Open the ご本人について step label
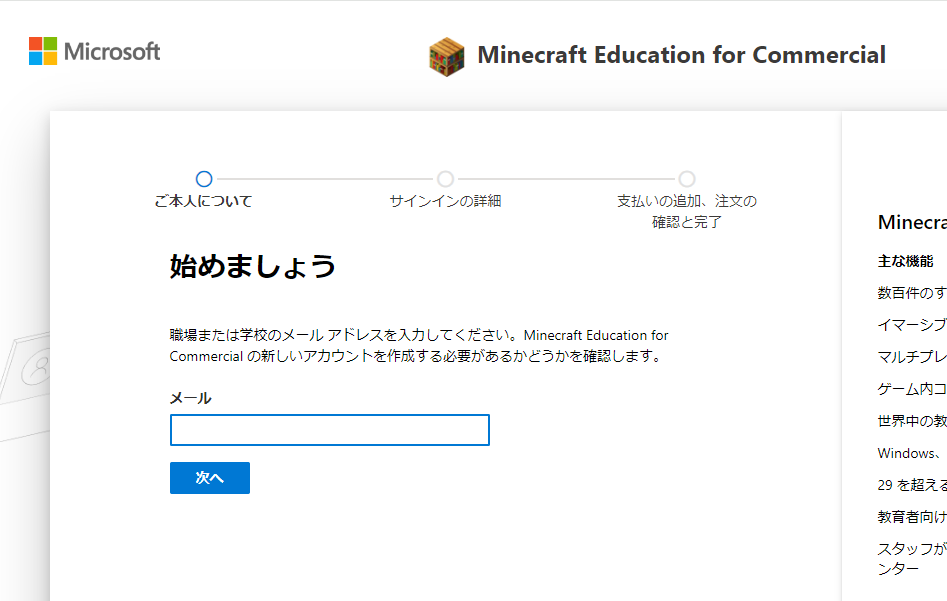The height and width of the screenshot is (601, 947). pos(203,201)
